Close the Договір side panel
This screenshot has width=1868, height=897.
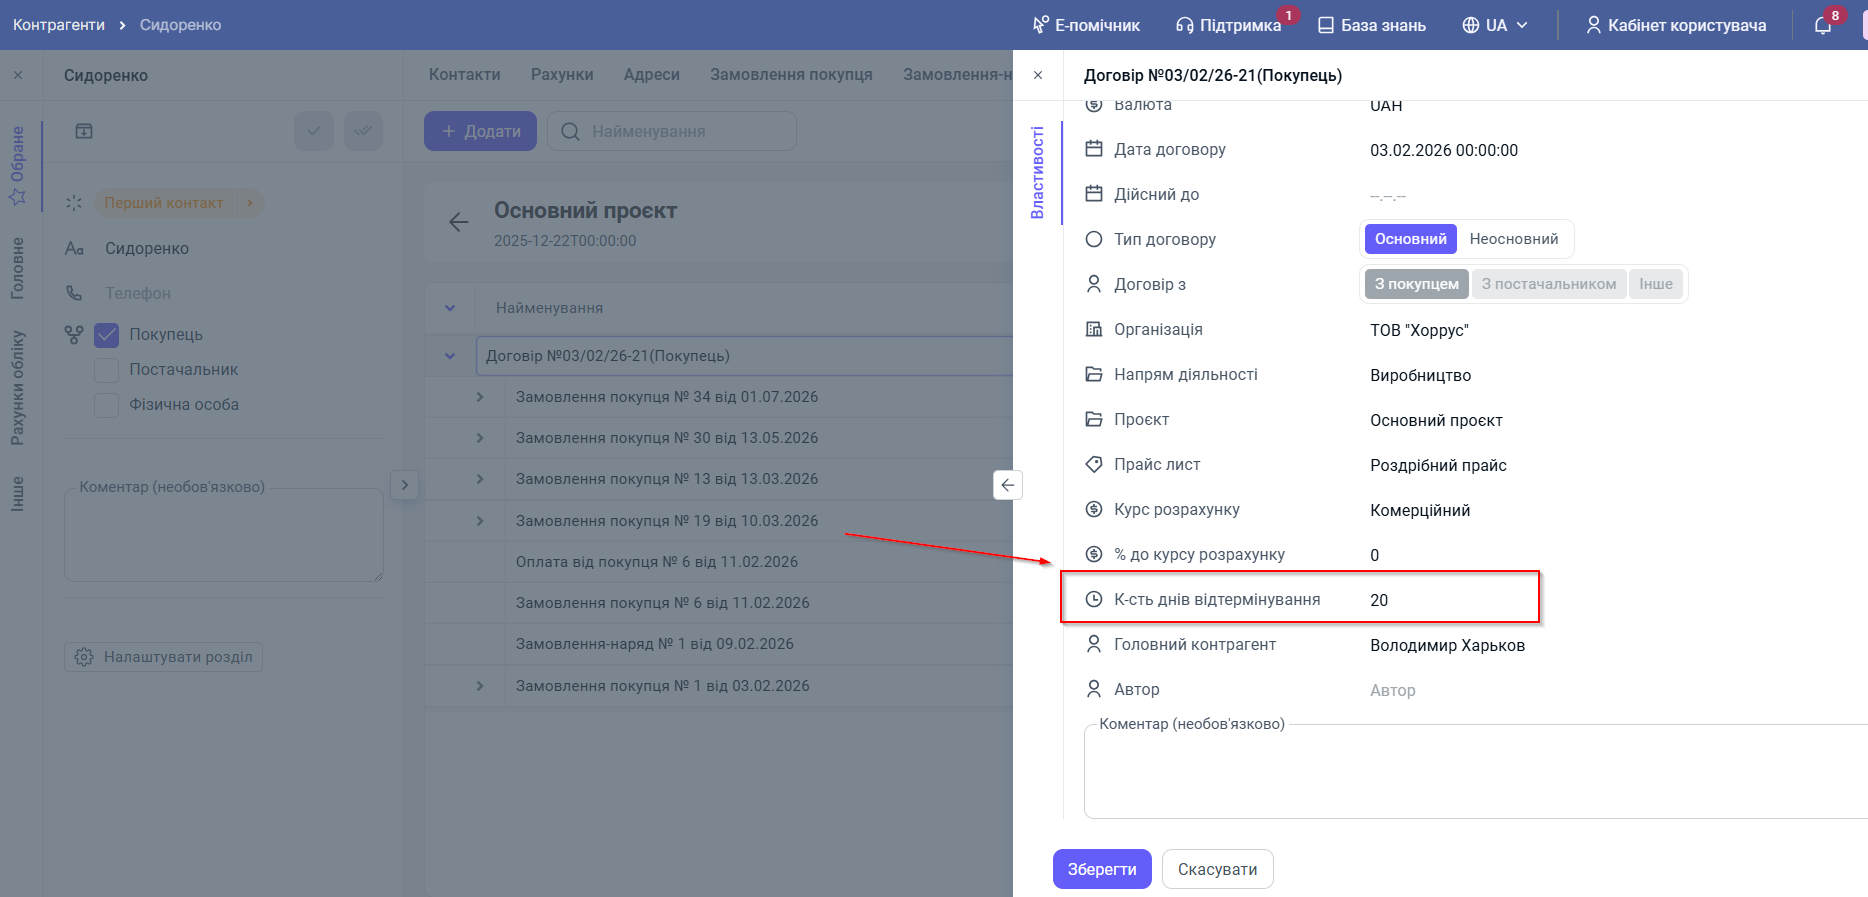(1038, 75)
